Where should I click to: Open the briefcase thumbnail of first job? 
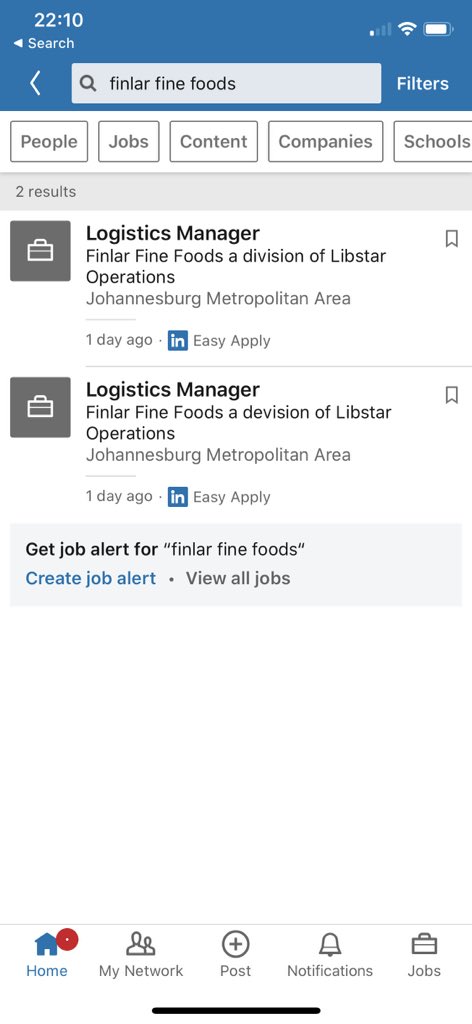pos(40,251)
